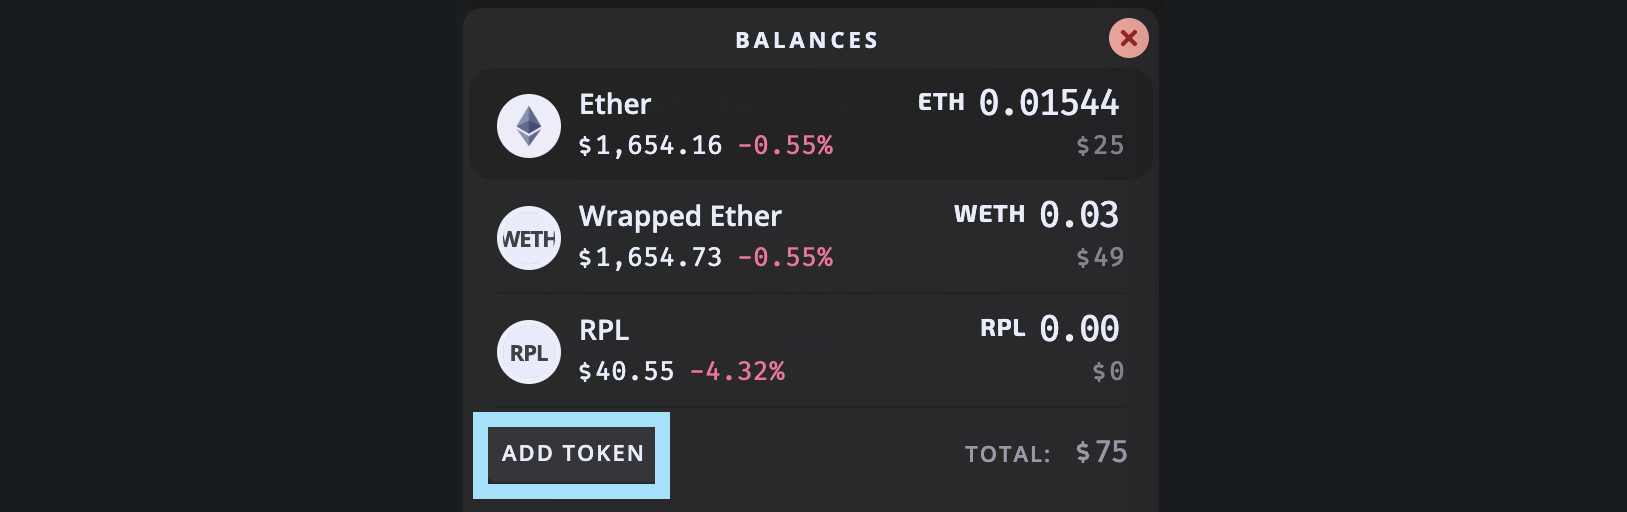Click the RPL token name label
The image size is (1627, 512).
point(604,330)
